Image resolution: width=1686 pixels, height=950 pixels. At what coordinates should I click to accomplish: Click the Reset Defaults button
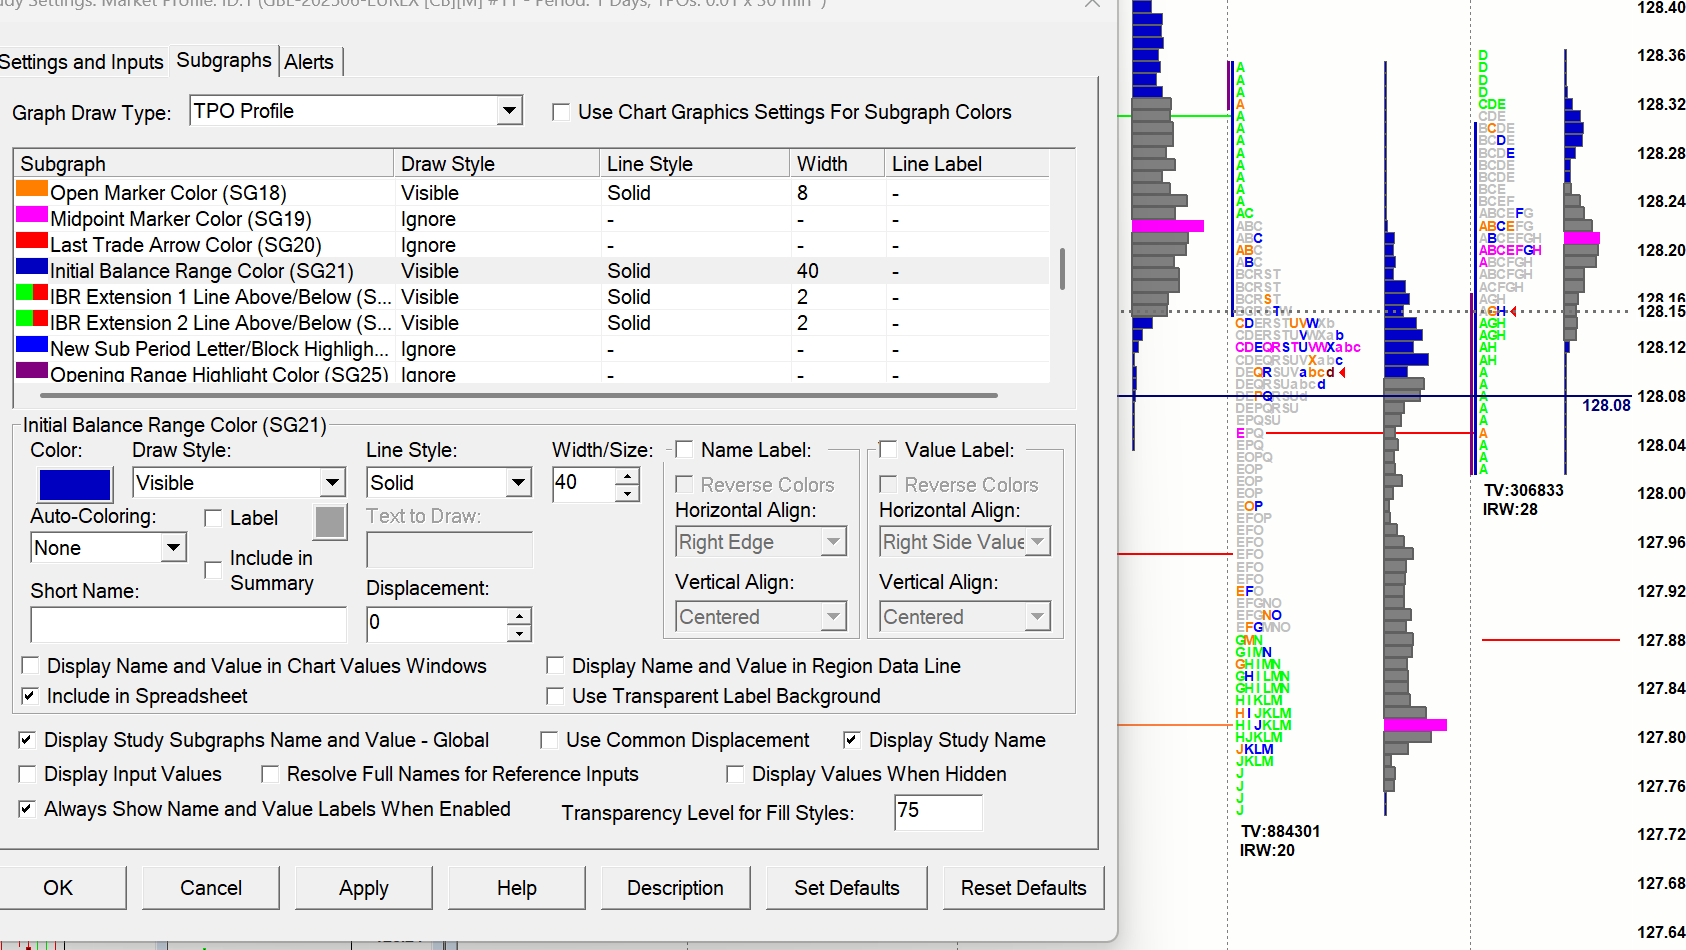[x=1023, y=888]
